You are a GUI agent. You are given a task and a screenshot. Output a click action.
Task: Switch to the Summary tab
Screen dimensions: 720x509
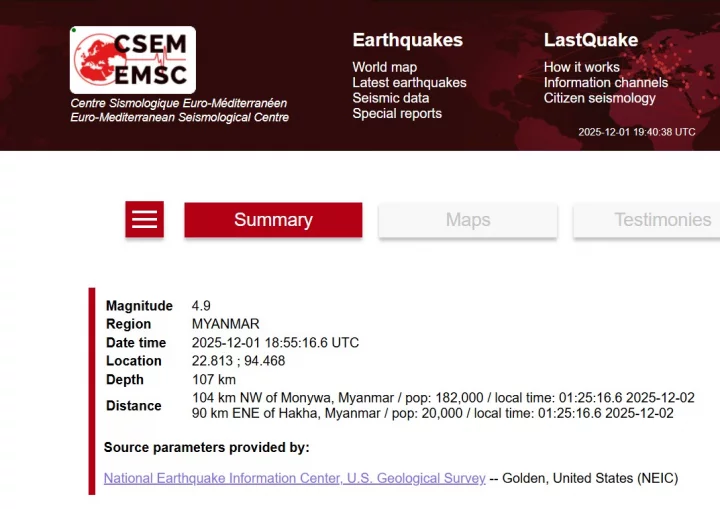click(x=273, y=220)
